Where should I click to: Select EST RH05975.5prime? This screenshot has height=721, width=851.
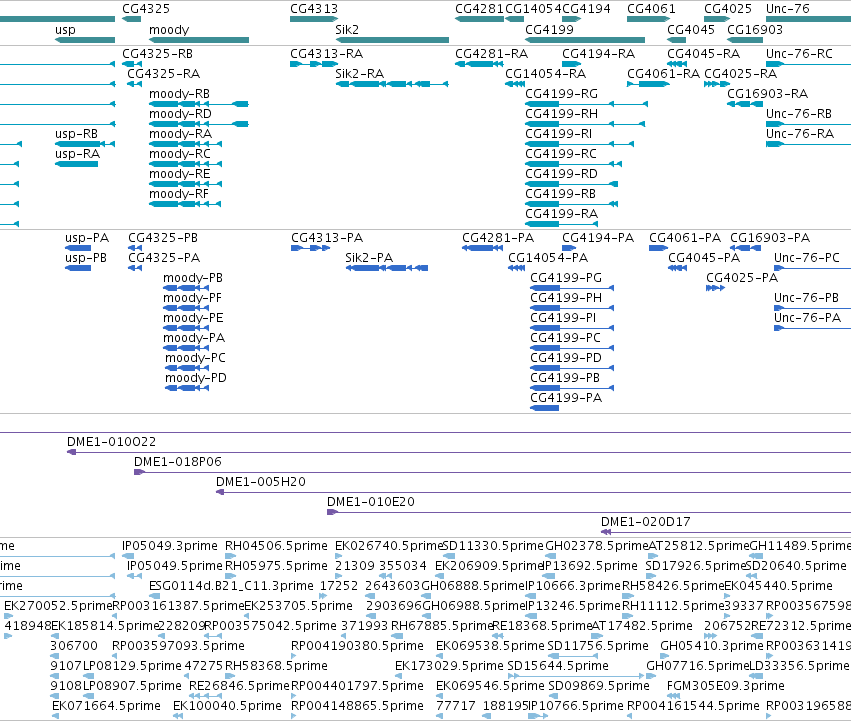pos(276,566)
